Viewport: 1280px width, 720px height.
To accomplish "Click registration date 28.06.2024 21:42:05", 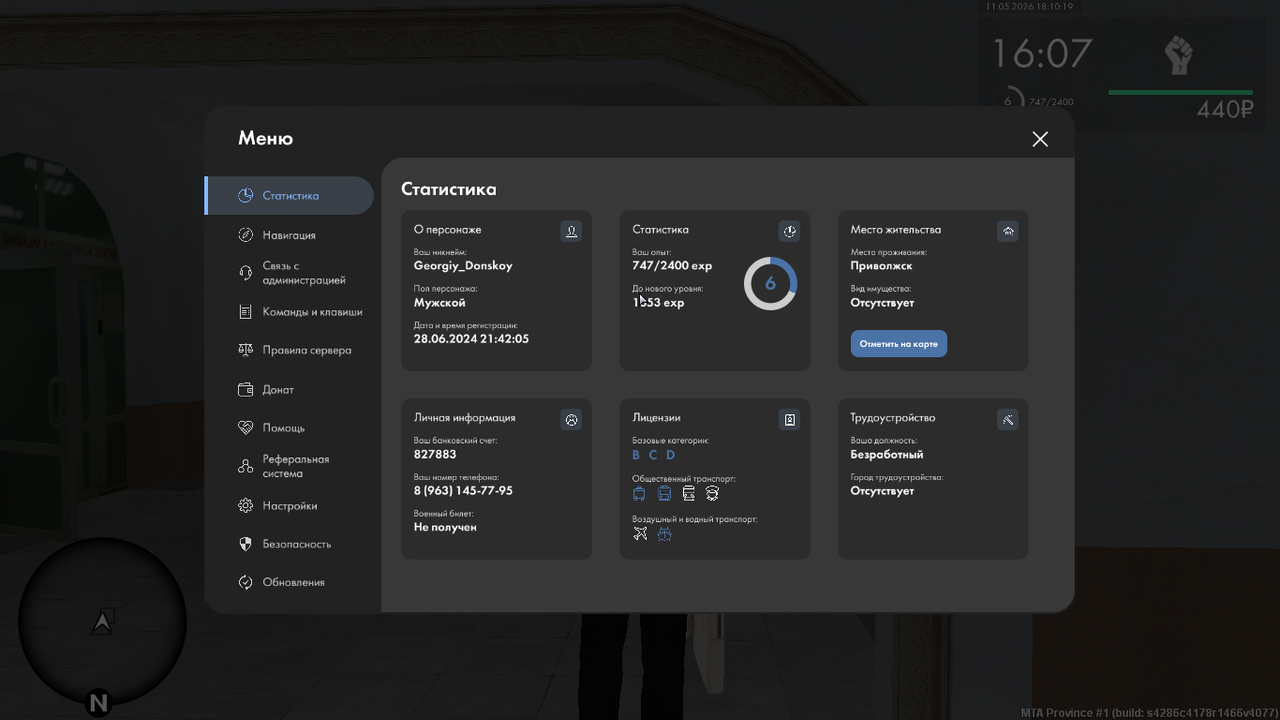I will [x=471, y=339].
